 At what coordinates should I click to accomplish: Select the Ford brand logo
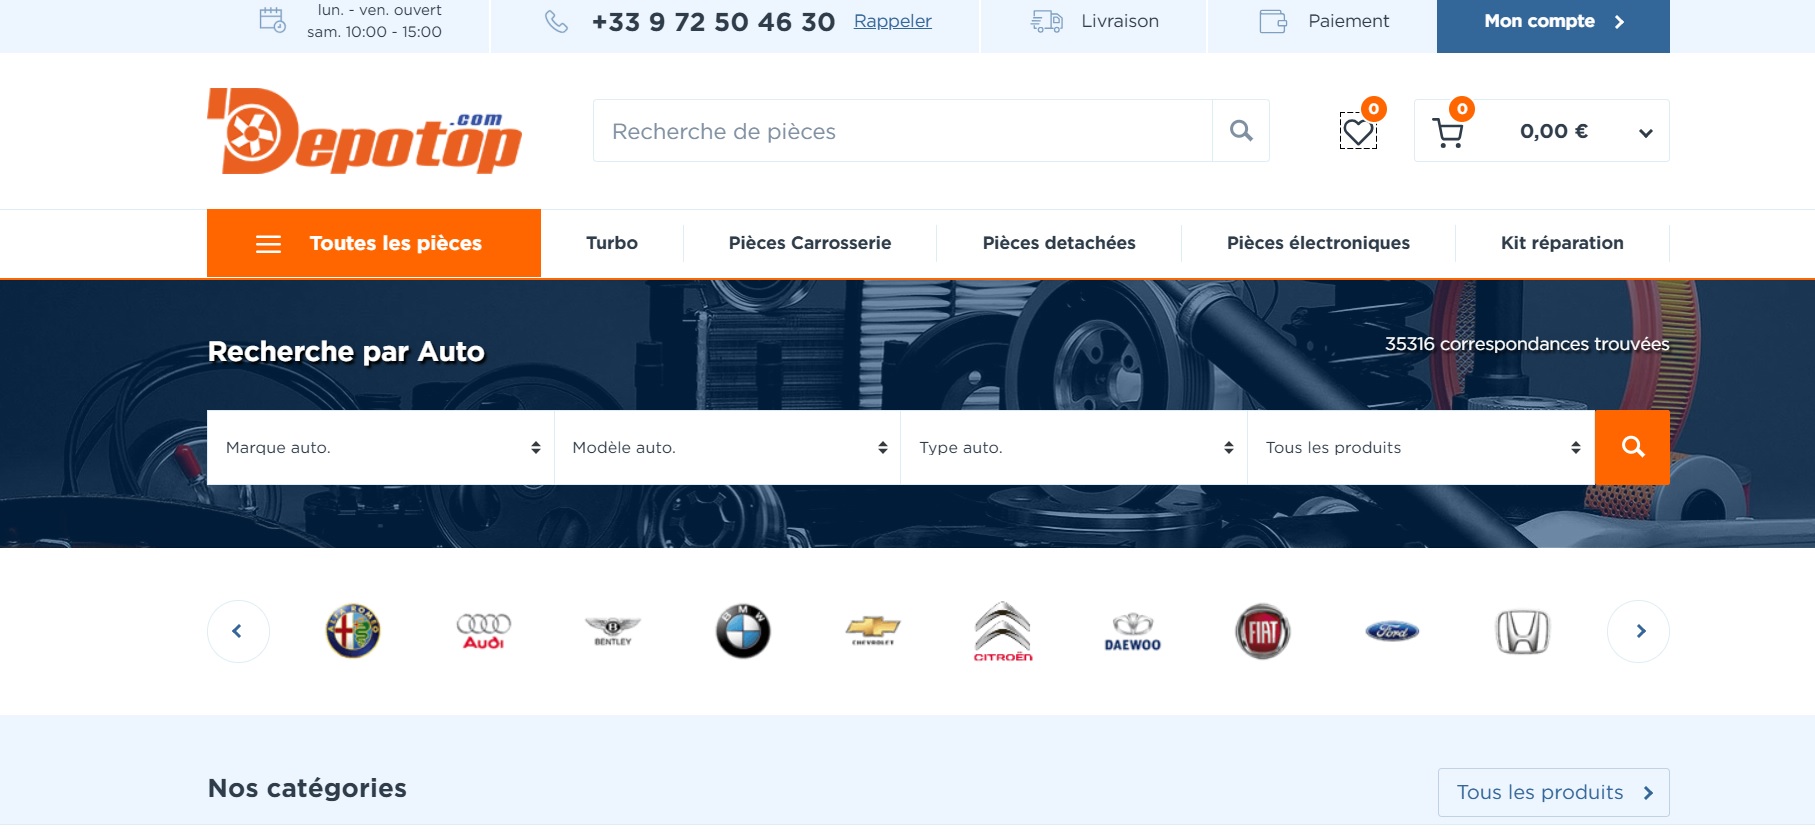coord(1392,631)
